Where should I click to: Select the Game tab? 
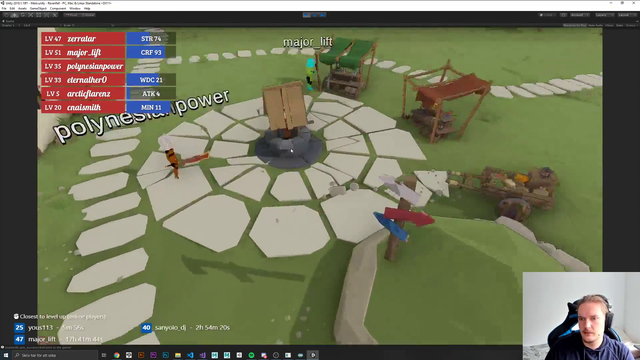(9, 21)
